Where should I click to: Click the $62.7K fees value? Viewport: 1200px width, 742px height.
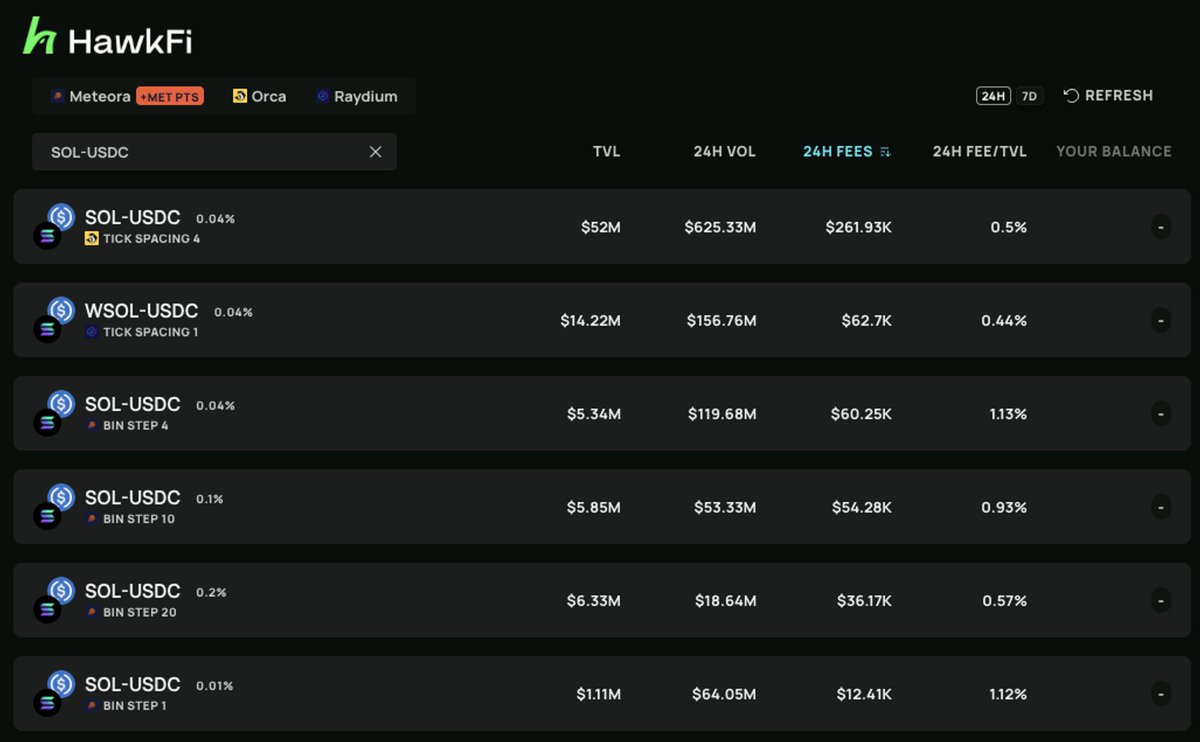click(x=867, y=320)
